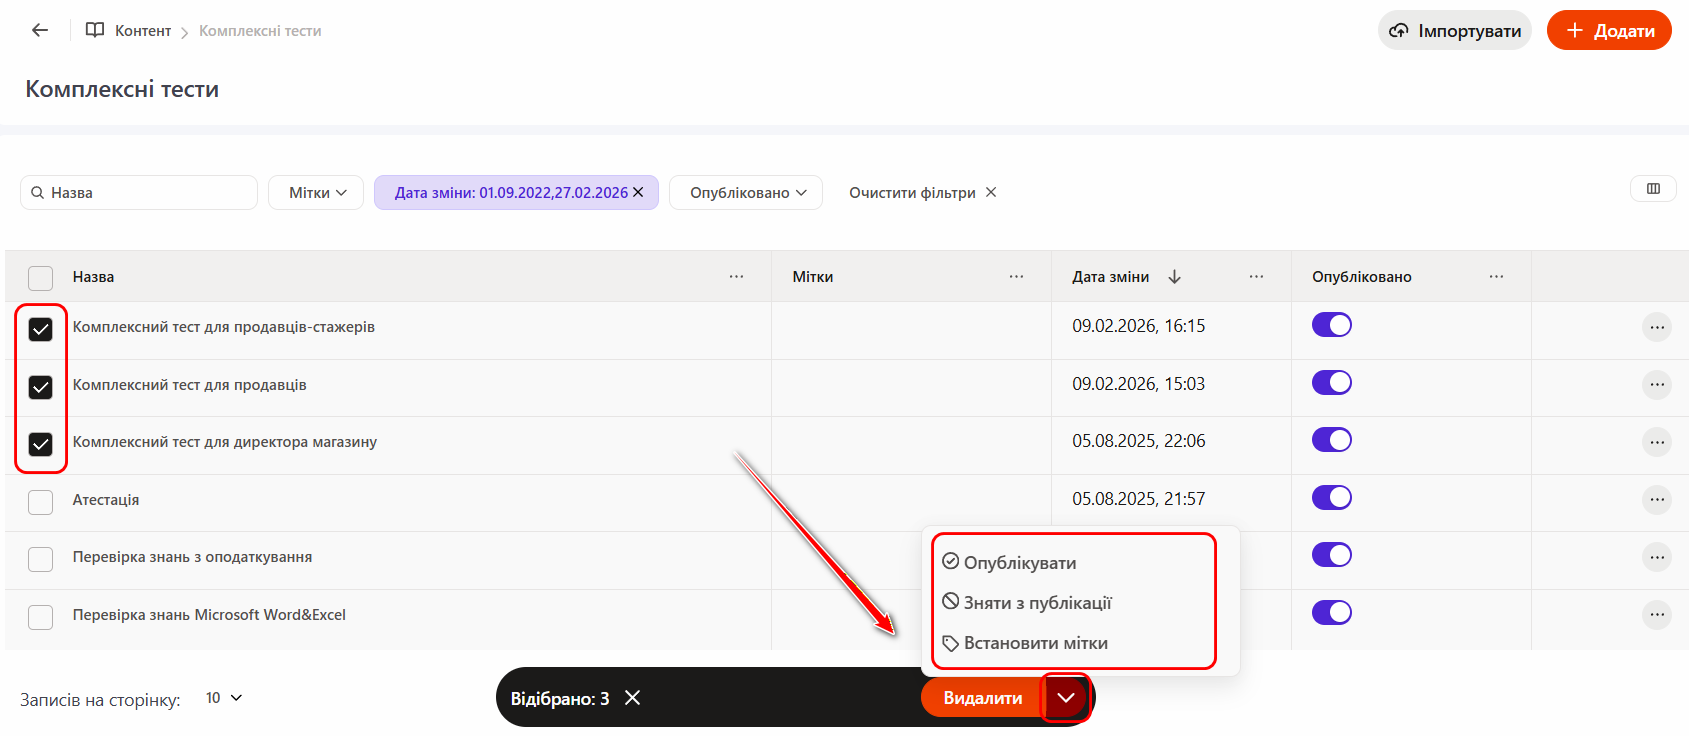This screenshot has height=736, width=1689.
Task: Click Назва column three-dot options
Action: [736, 277]
